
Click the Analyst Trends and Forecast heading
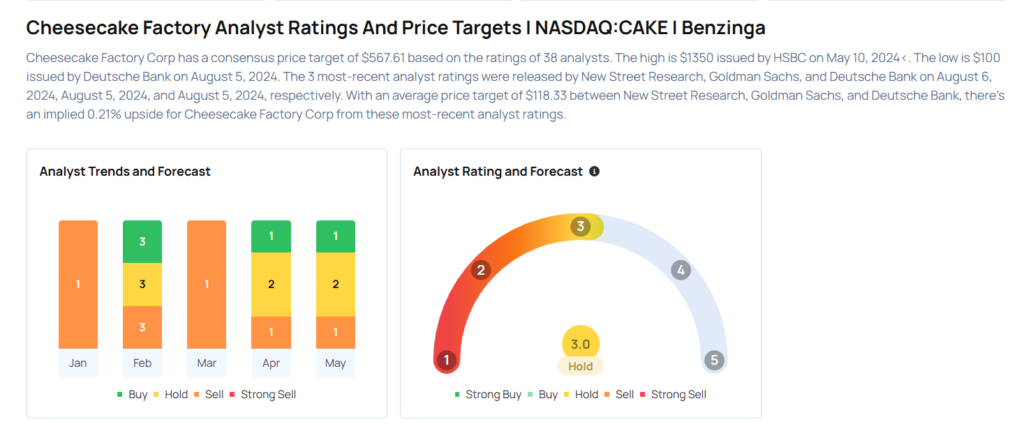coord(125,172)
